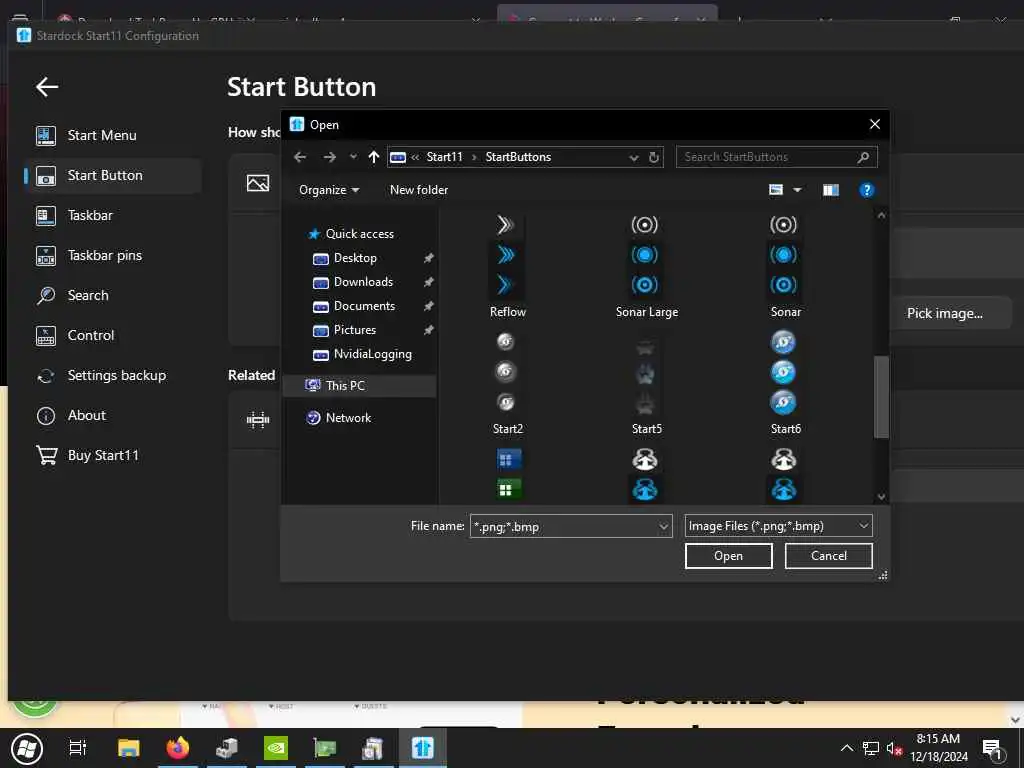Go back using the Start11 back arrow
Image resolution: width=1024 pixels, height=768 pixels.
coord(47,86)
